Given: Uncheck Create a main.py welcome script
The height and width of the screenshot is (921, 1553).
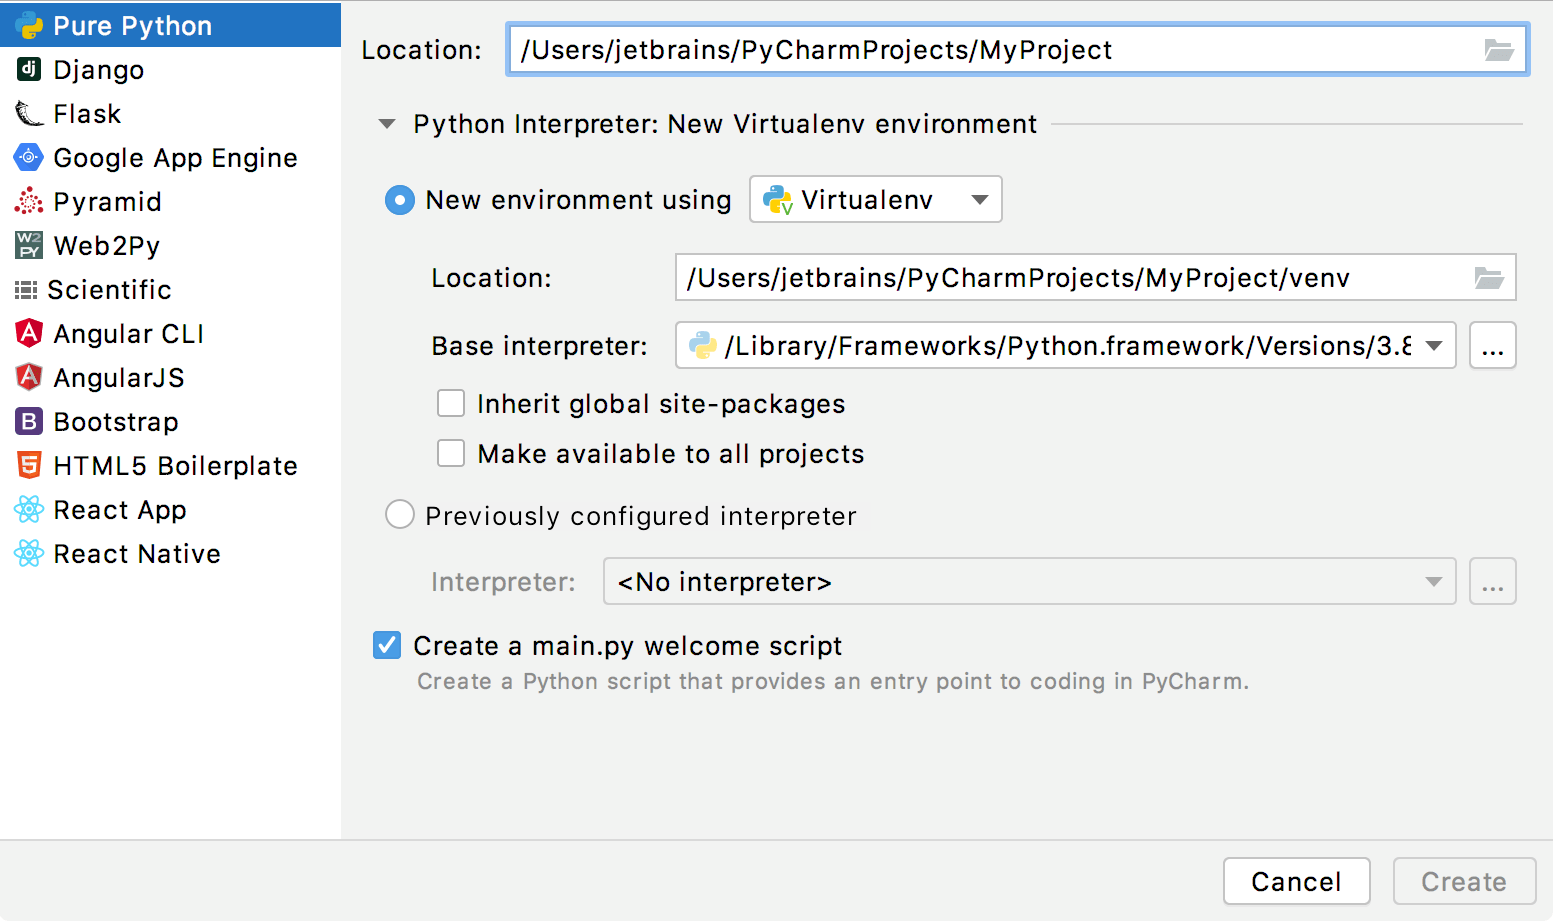Looking at the screenshot, I should [387, 645].
